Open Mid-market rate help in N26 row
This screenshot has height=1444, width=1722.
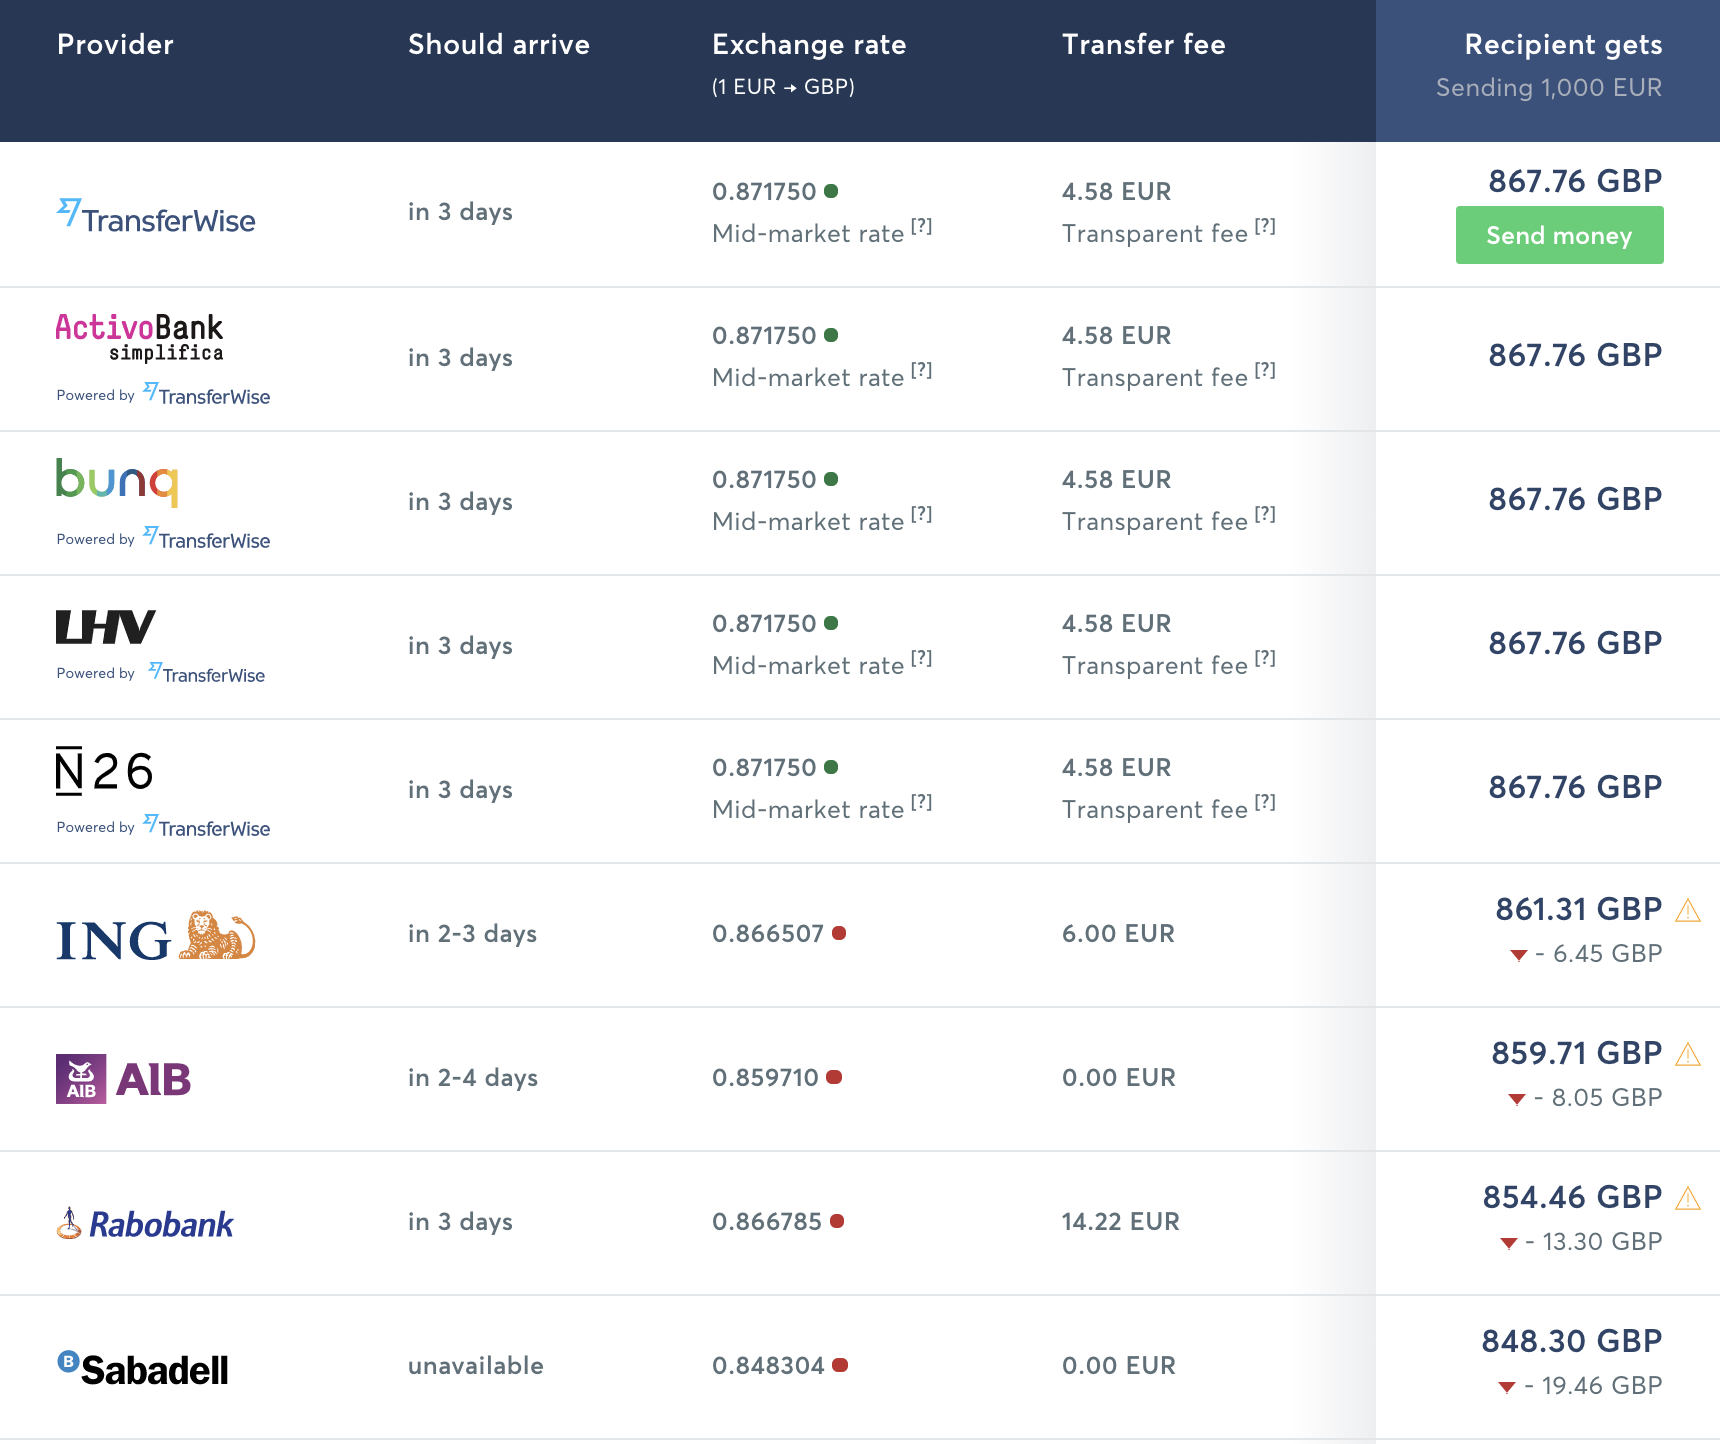(921, 803)
